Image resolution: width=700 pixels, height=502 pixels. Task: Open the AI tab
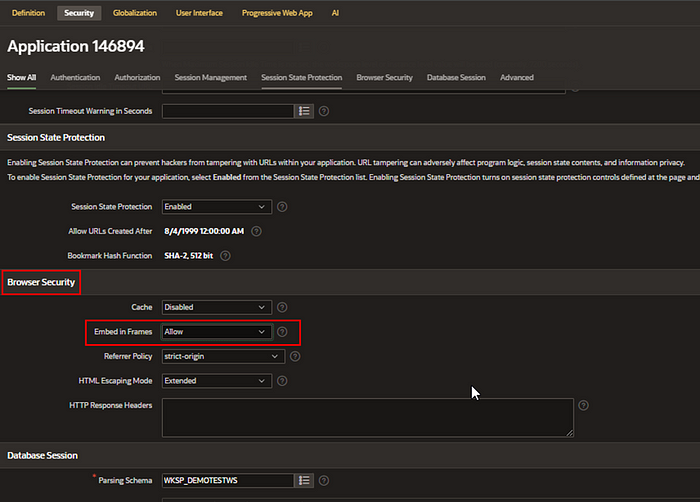(335, 13)
